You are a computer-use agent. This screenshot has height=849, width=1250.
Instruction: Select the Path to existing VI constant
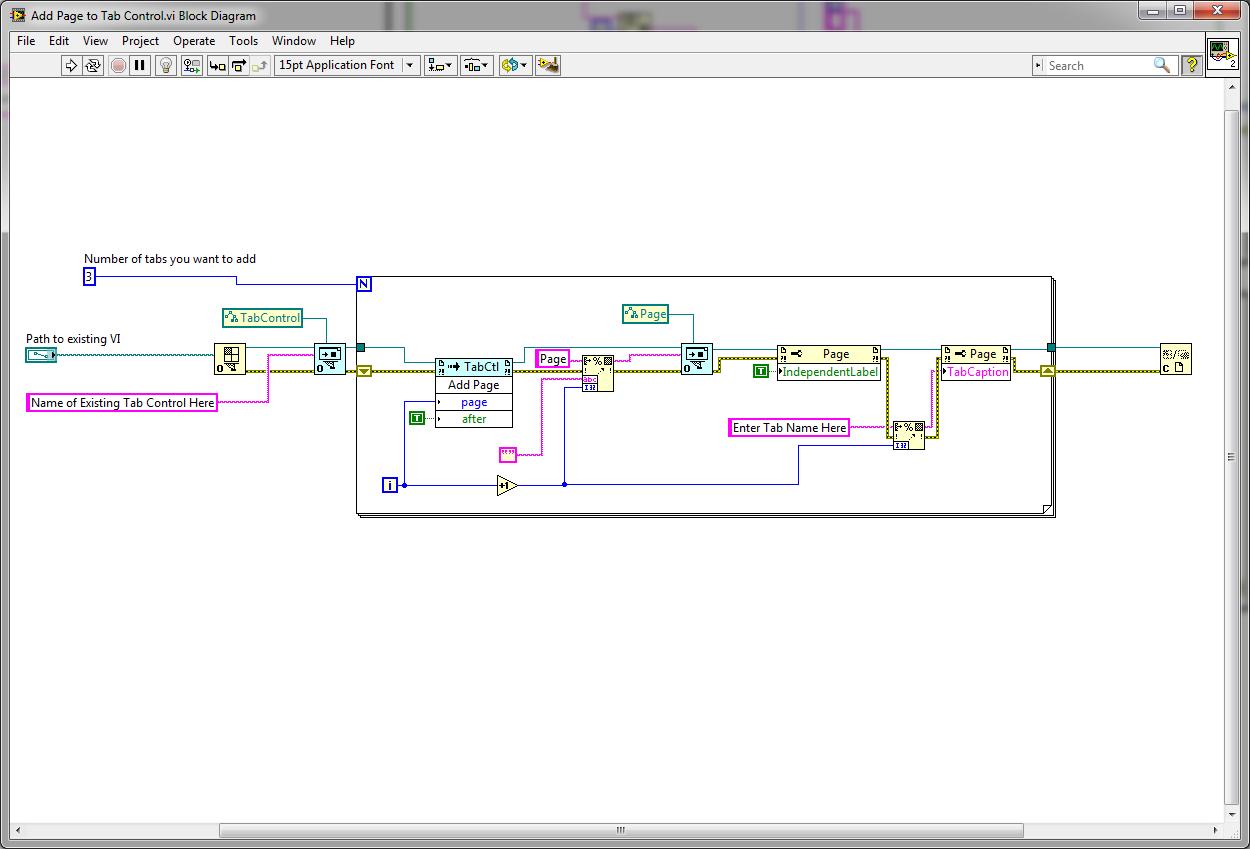(41, 355)
